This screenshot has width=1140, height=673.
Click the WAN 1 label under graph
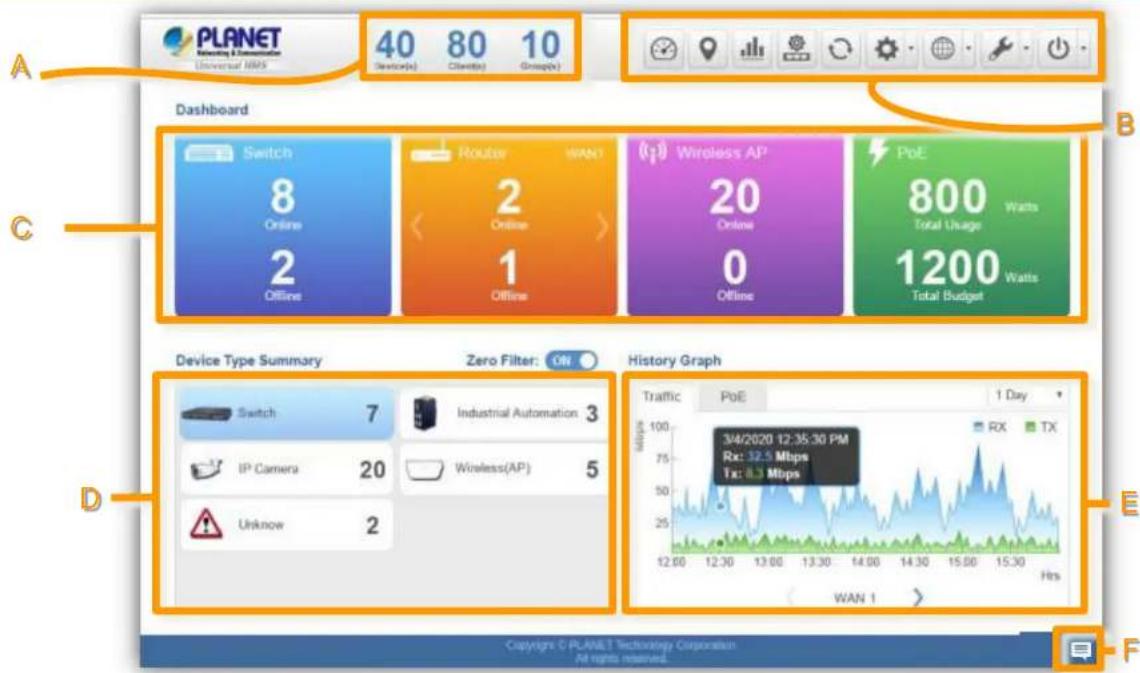[855, 598]
